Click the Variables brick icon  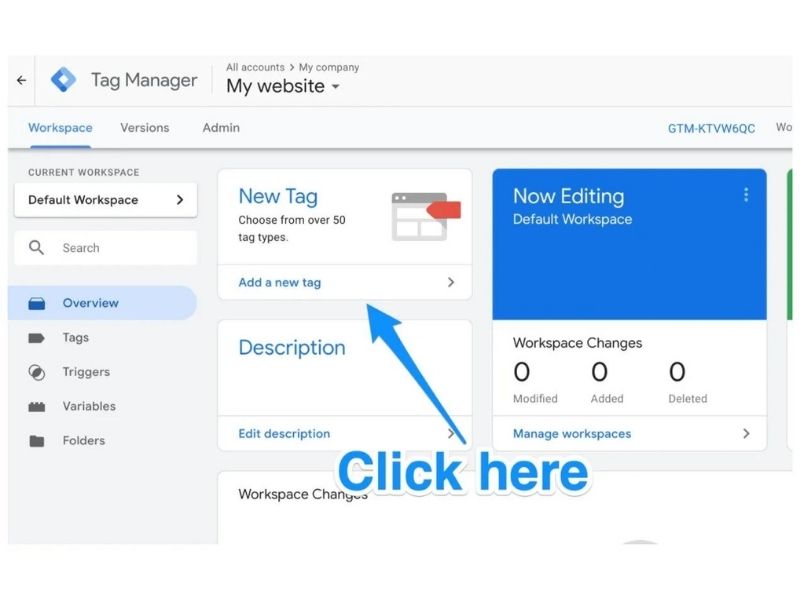(x=36, y=407)
